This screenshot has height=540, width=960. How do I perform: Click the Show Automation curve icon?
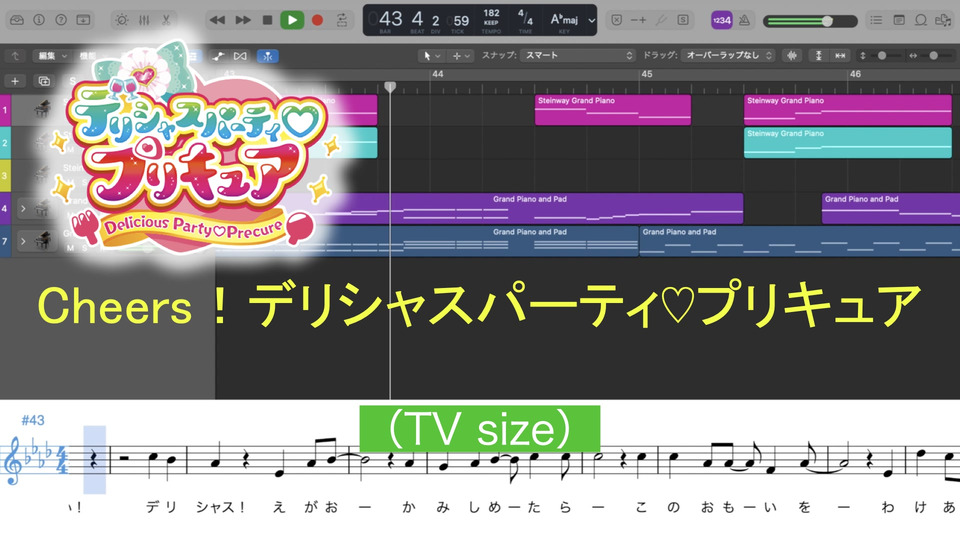218,56
